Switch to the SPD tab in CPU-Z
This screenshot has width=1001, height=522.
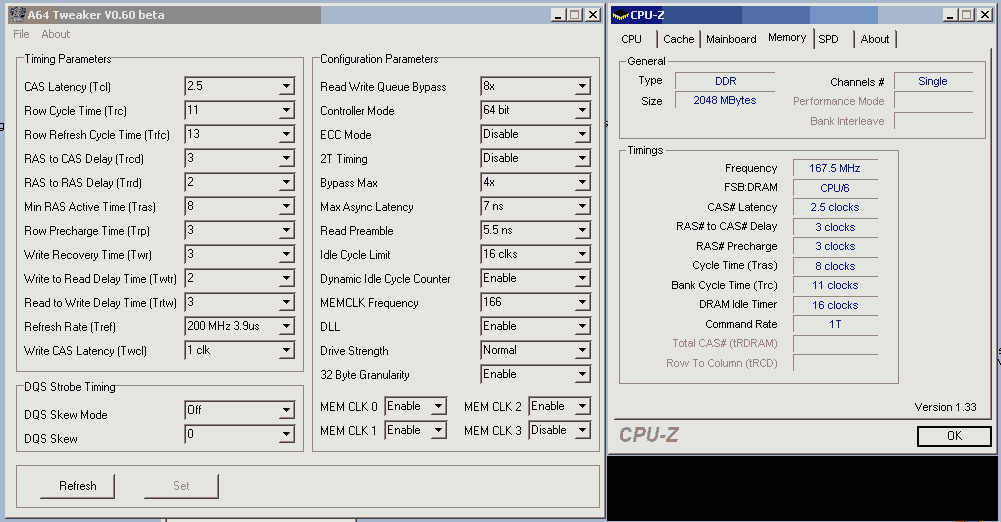click(x=828, y=39)
